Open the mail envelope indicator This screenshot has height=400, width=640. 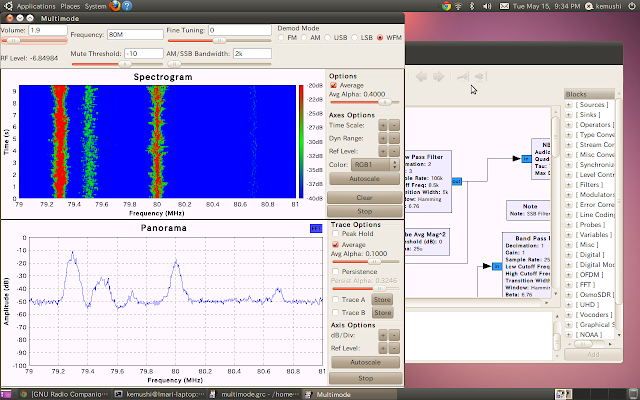(x=504, y=6)
